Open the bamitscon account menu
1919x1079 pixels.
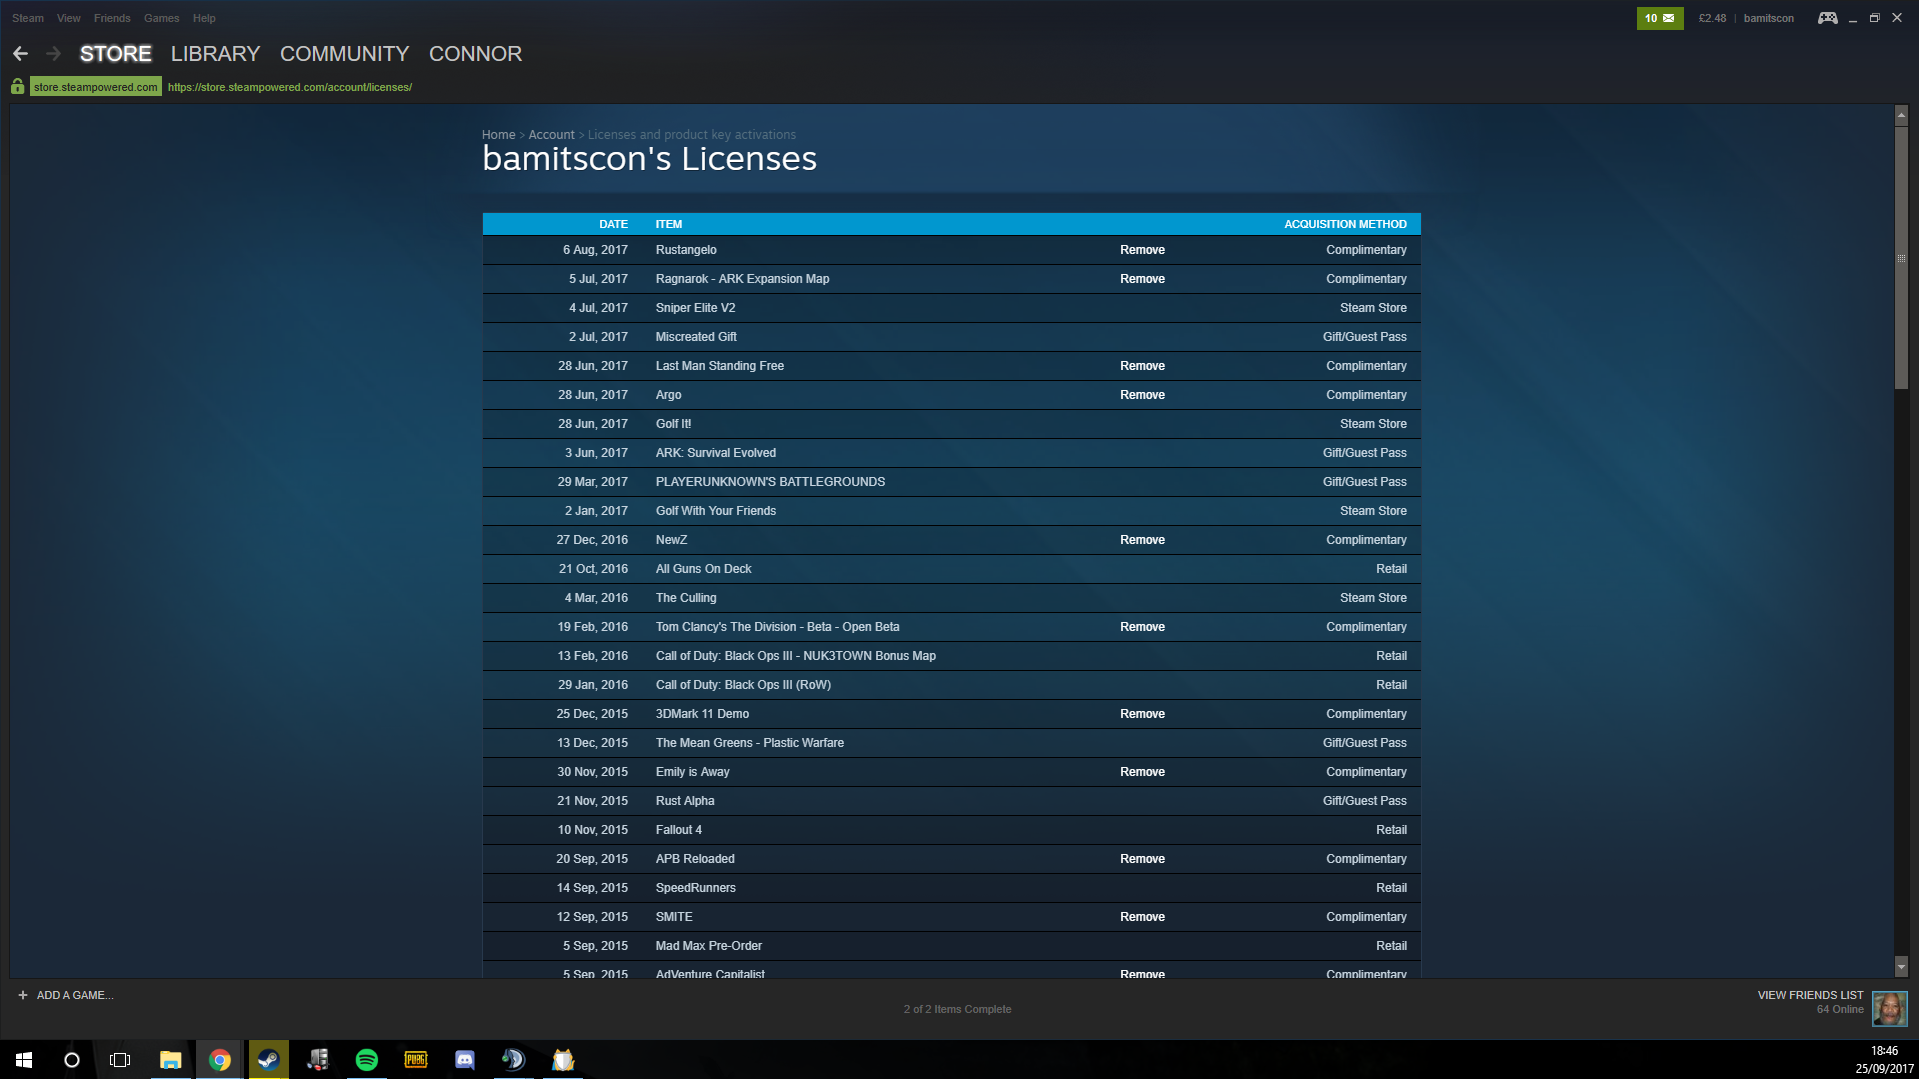click(1768, 18)
